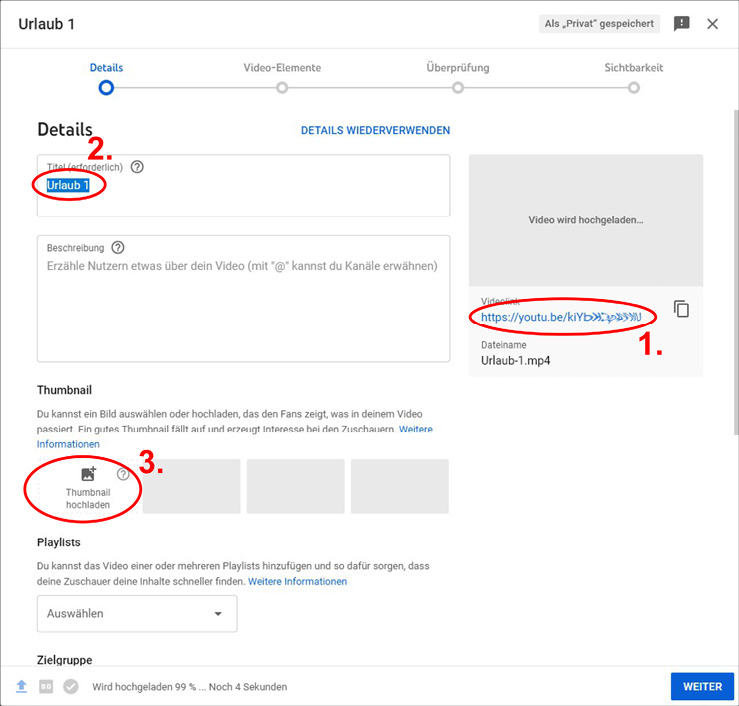Copy the video link with copy icon

[x=681, y=309]
